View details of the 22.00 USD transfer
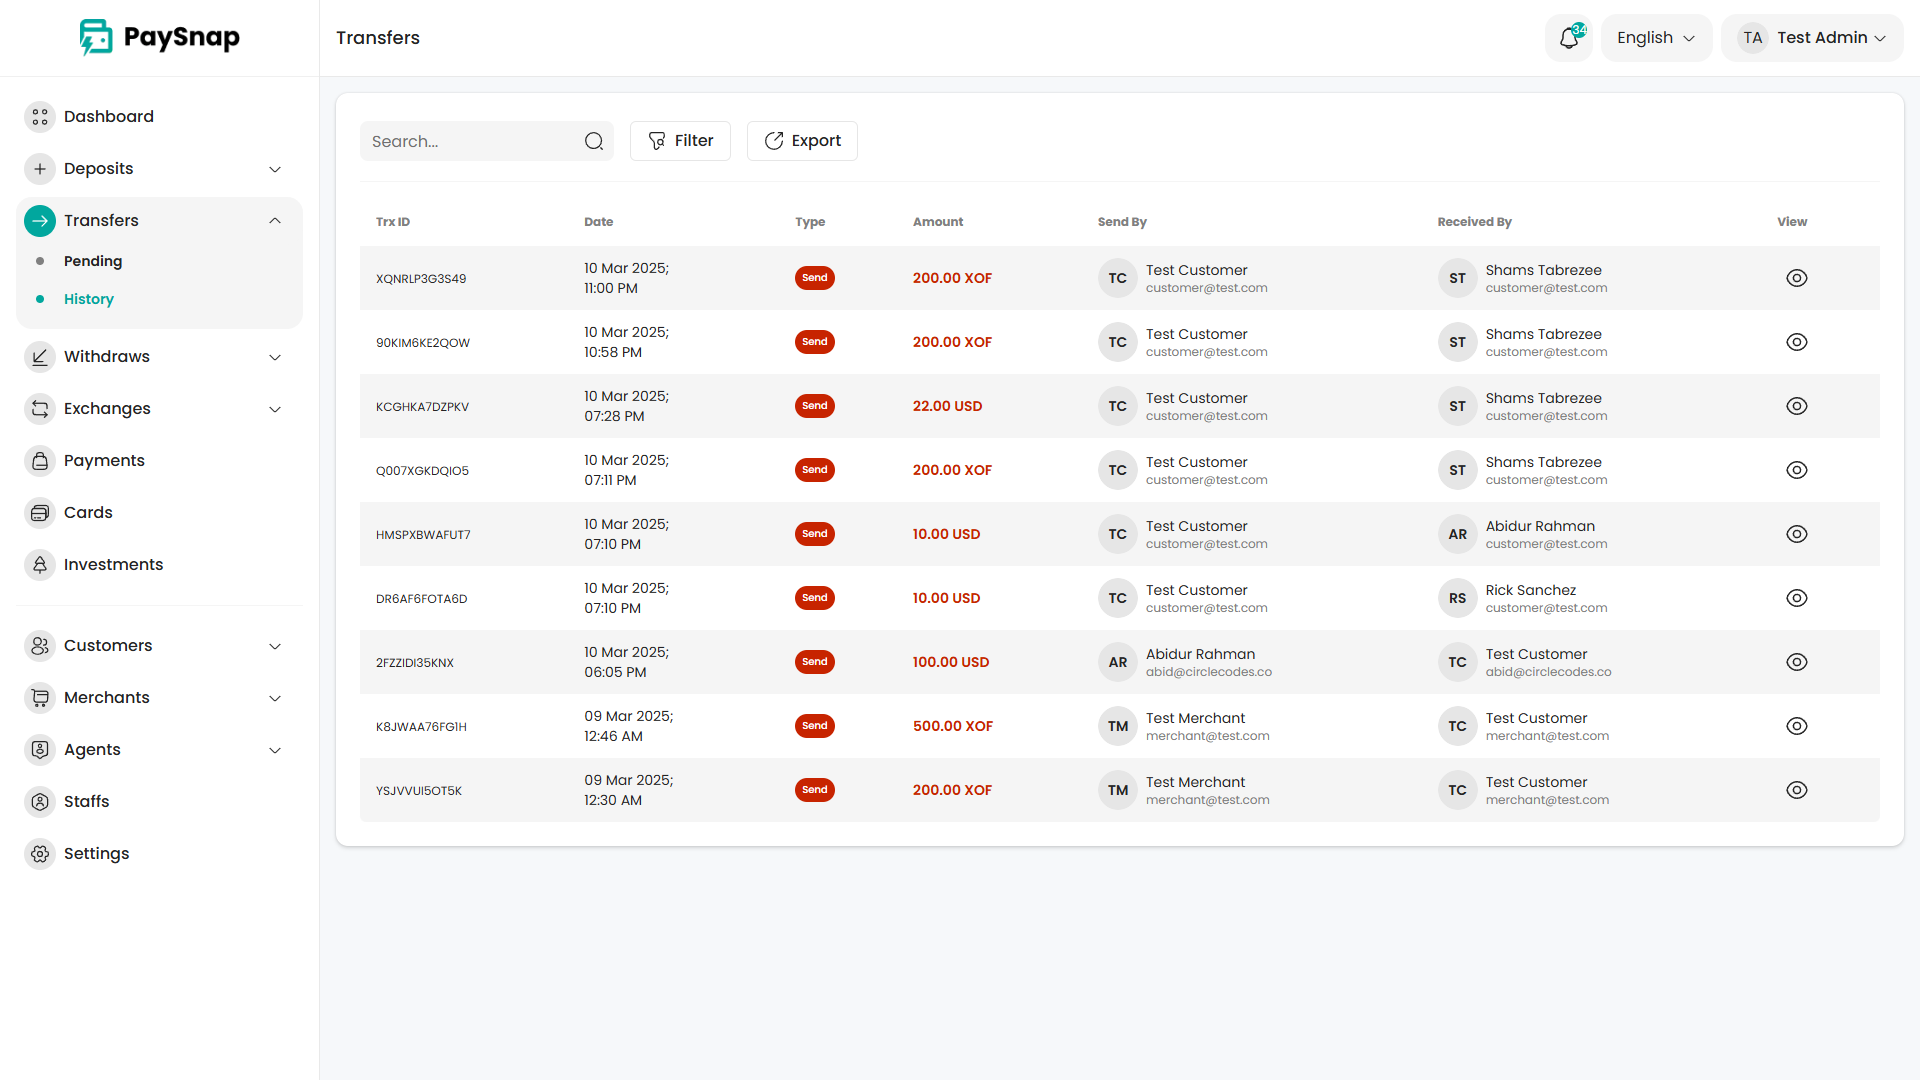The height and width of the screenshot is (1080, 1920). click(x=1796, y=406)
